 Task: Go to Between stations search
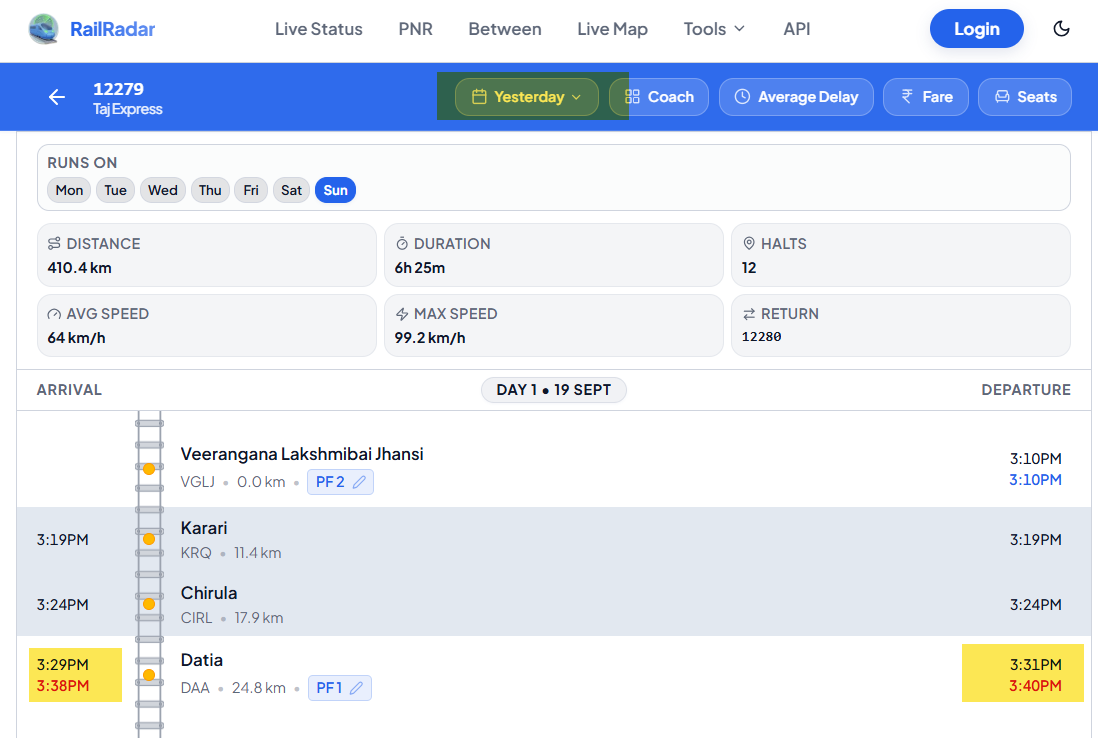pyautogui.click(x=505, y=29)
